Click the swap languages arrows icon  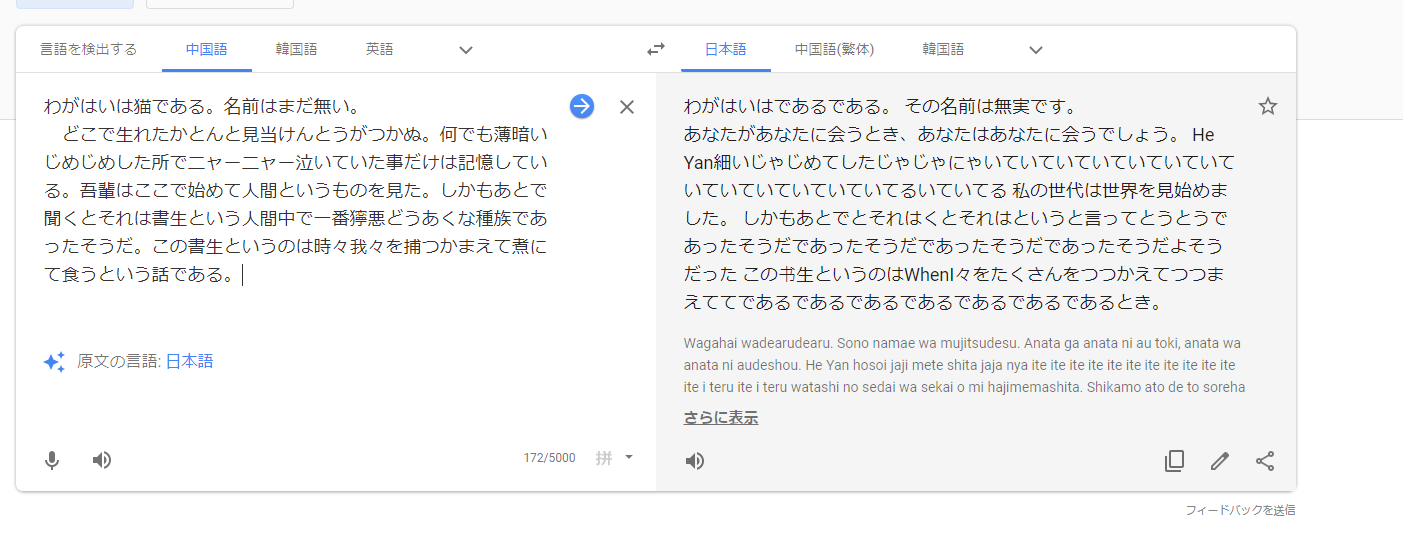point(655,50)
